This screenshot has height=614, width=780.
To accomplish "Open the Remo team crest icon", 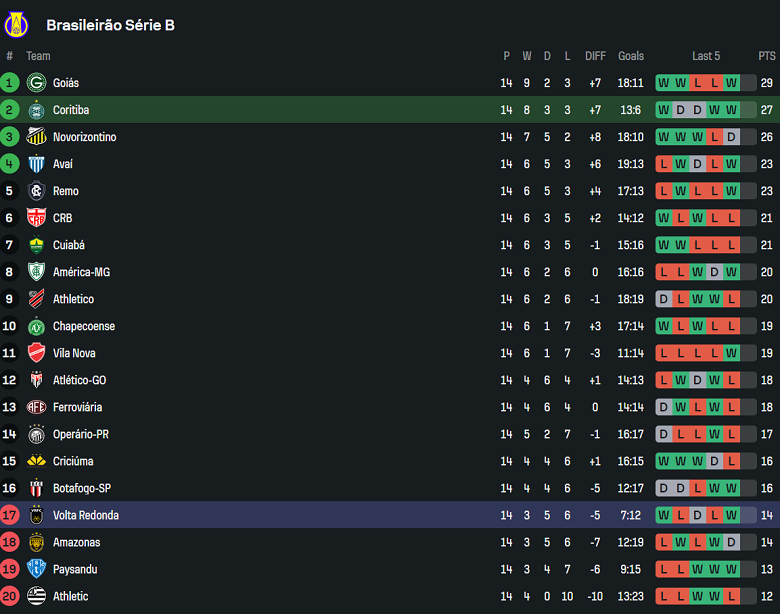I will [37, 191].
